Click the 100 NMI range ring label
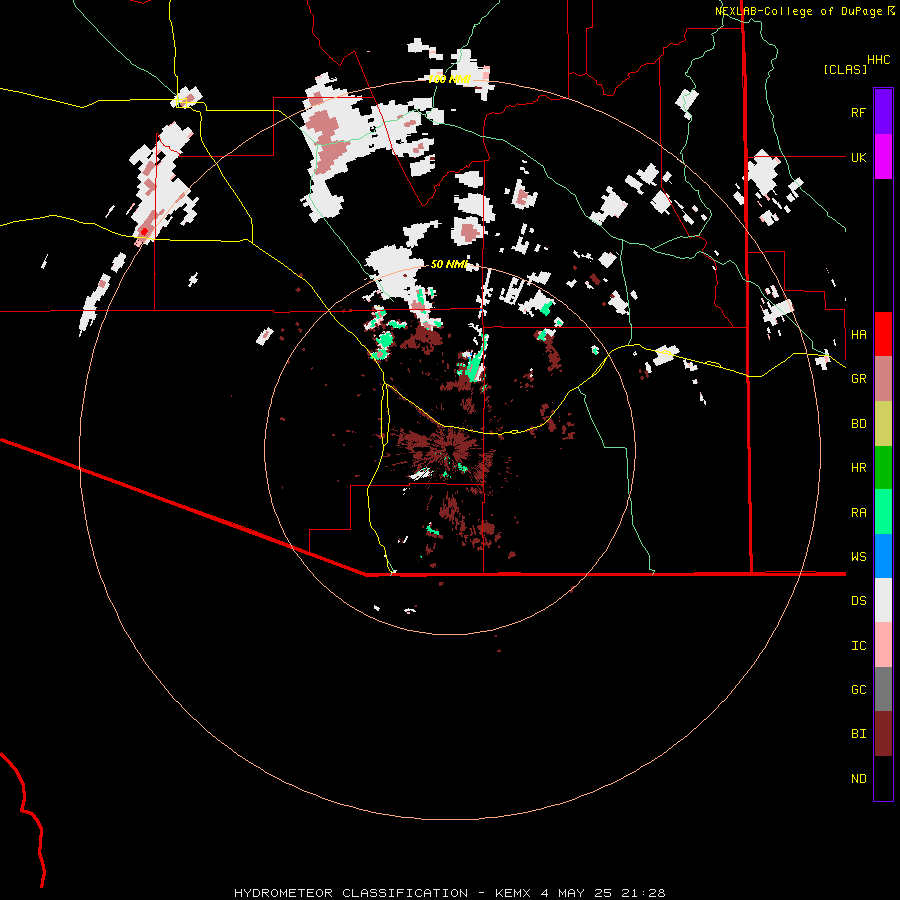 pos(449,79)
